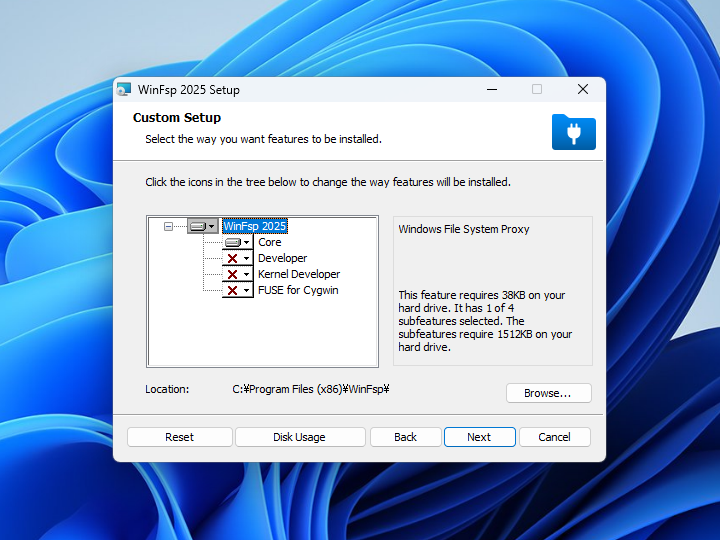Close the WinFsp 2025 Setup window
The image size is (720, 540).
(x=583, y=90)
